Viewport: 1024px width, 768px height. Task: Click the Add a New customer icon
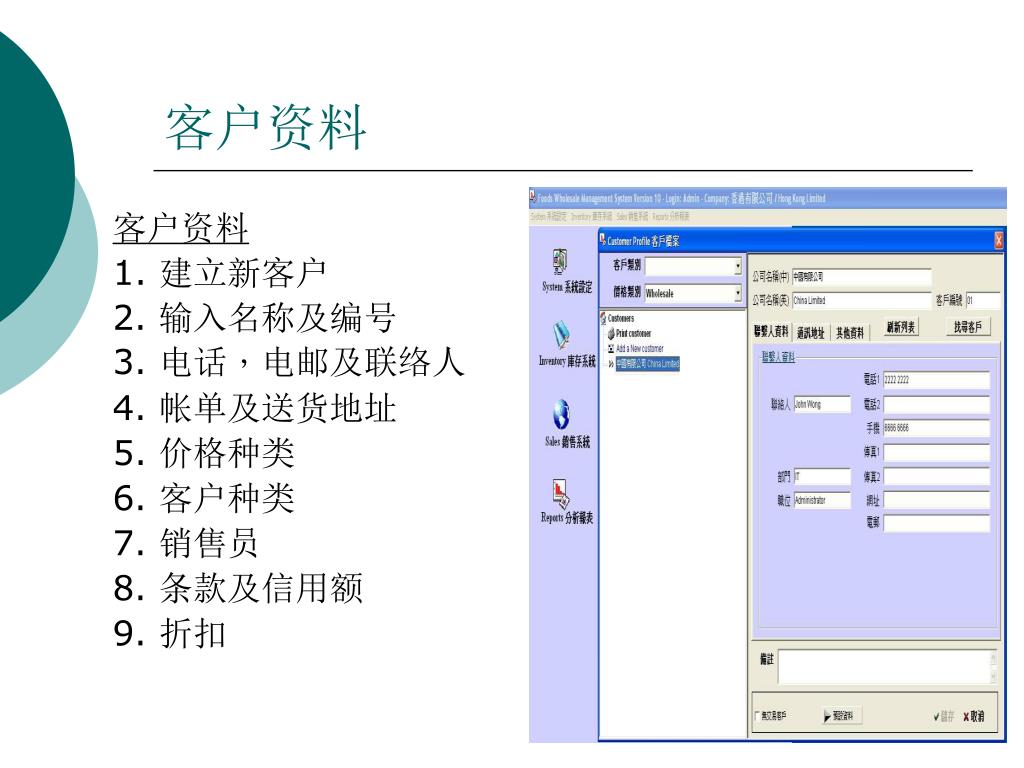[611, 349]
